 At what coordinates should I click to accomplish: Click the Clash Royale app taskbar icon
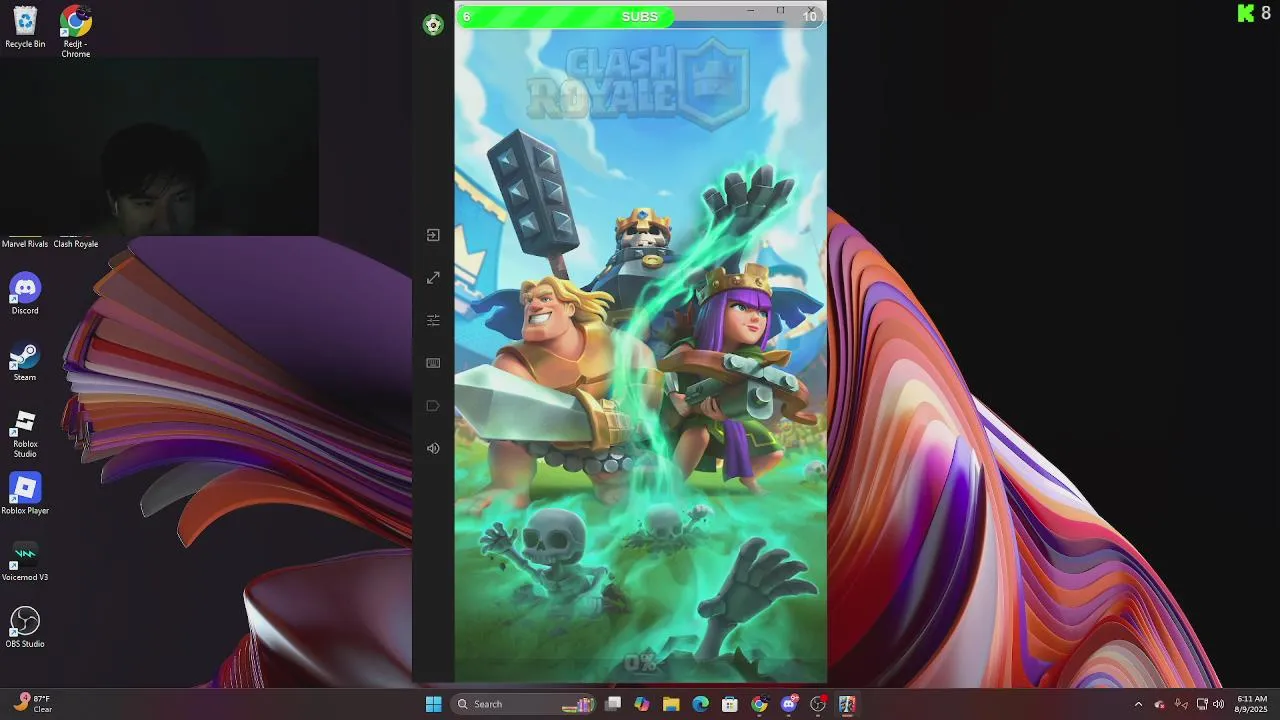pyautogui.click(x=847, y=704)
